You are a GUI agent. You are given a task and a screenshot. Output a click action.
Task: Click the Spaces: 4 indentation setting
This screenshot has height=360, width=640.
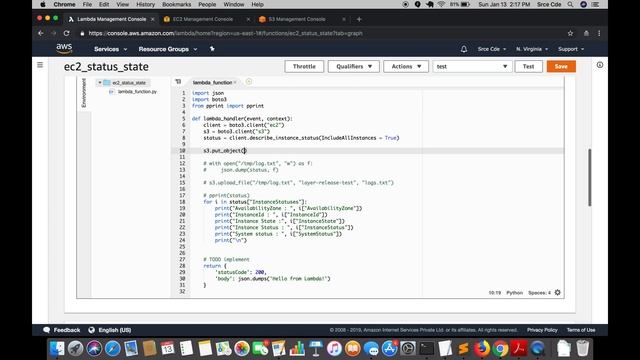point(539,293)
